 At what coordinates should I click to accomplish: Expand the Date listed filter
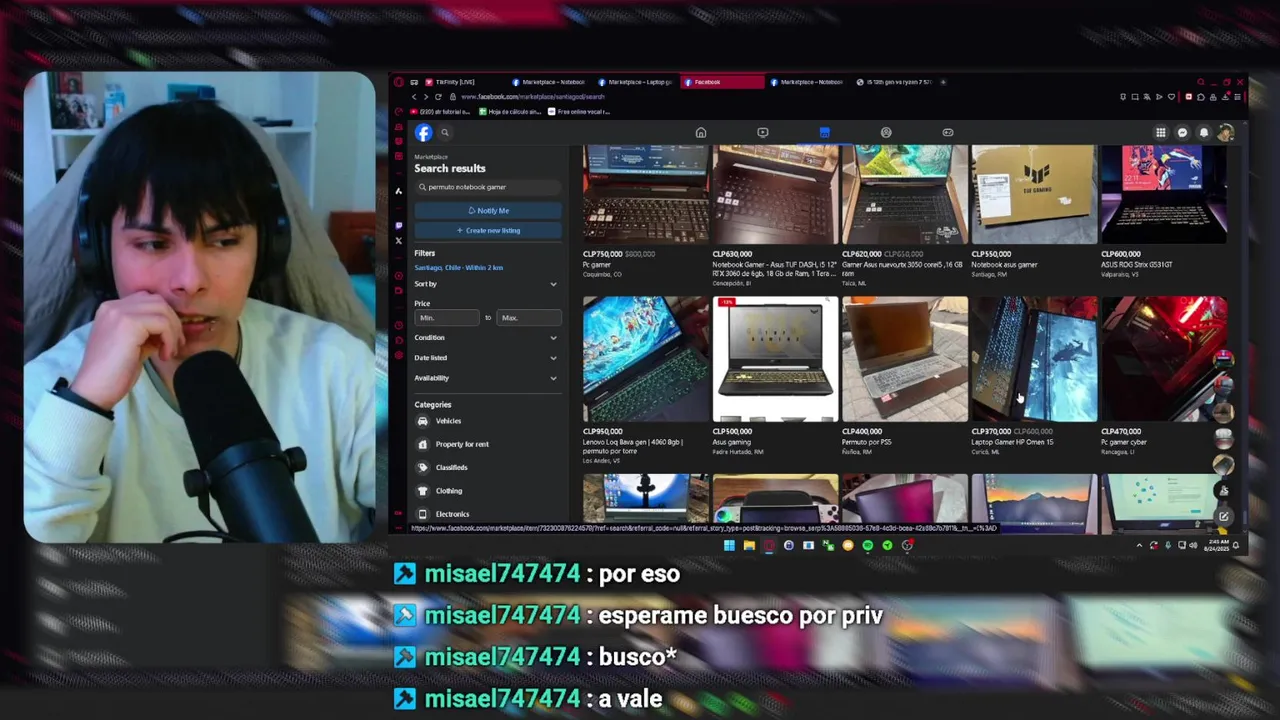pos(487,358)
